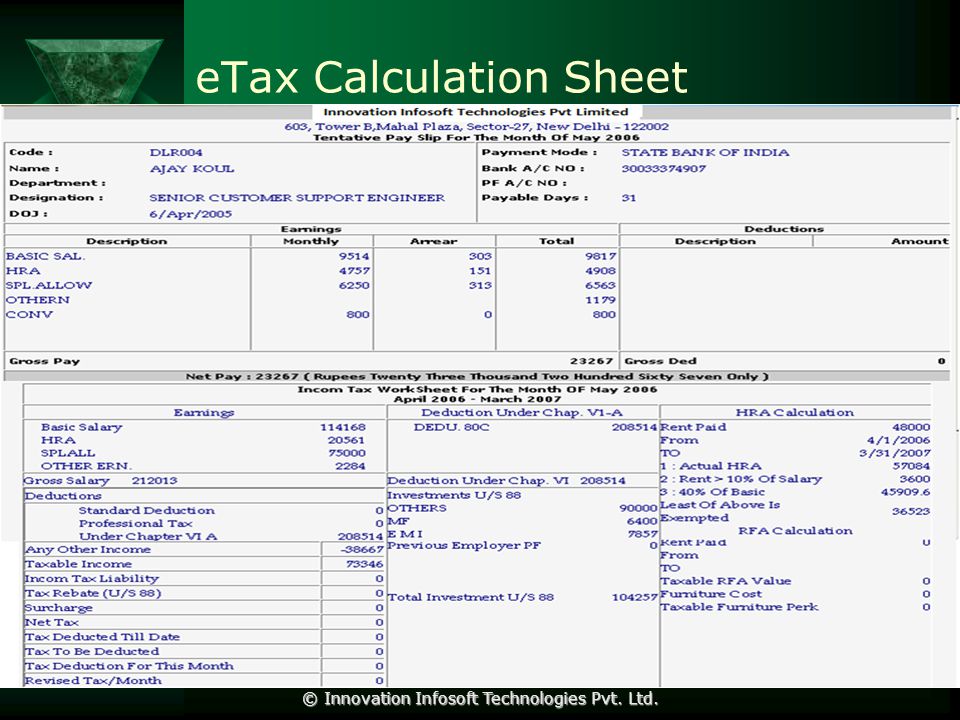Screen dimensions: 960x720
Task: Click the exempted HRA value 36523
Action: point(911,511)
